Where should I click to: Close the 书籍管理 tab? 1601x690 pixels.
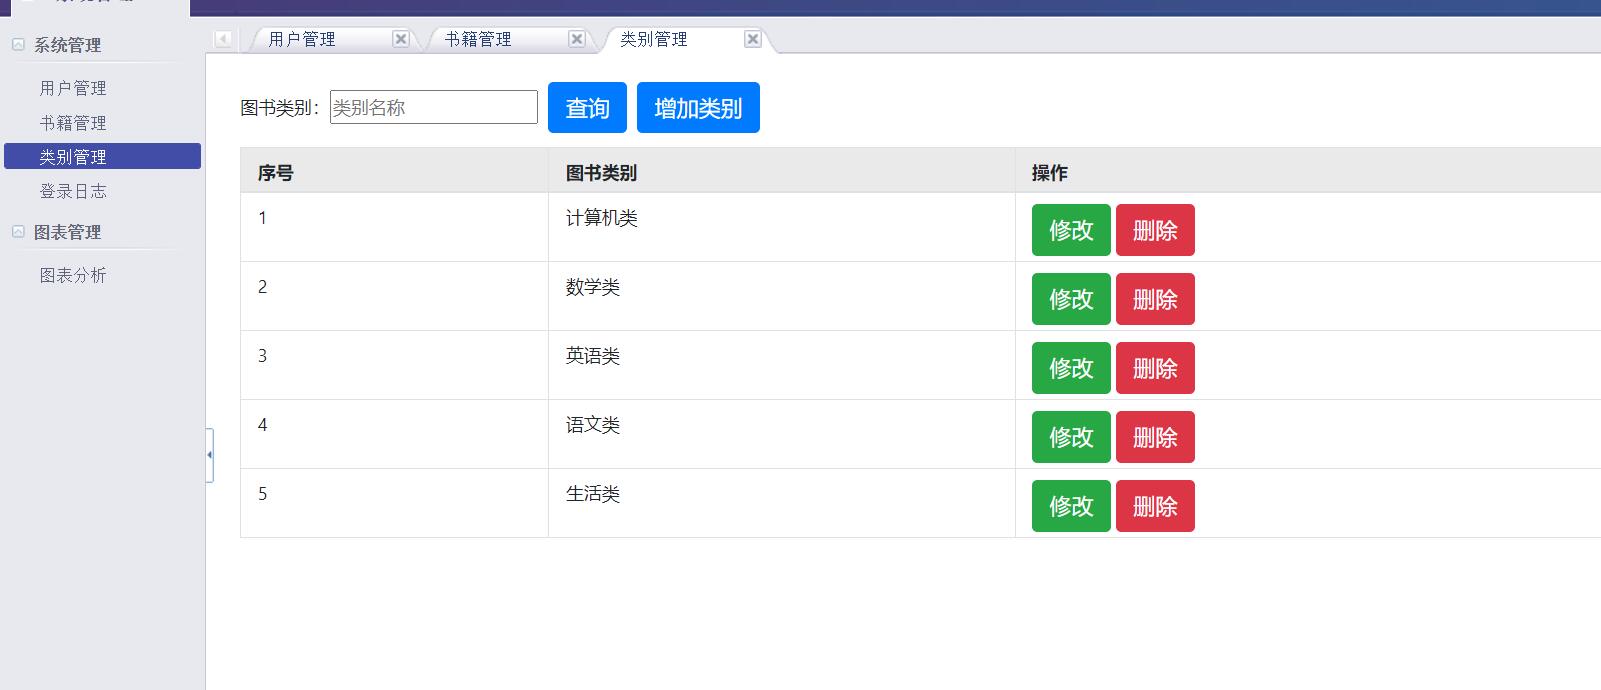(577, 39)
